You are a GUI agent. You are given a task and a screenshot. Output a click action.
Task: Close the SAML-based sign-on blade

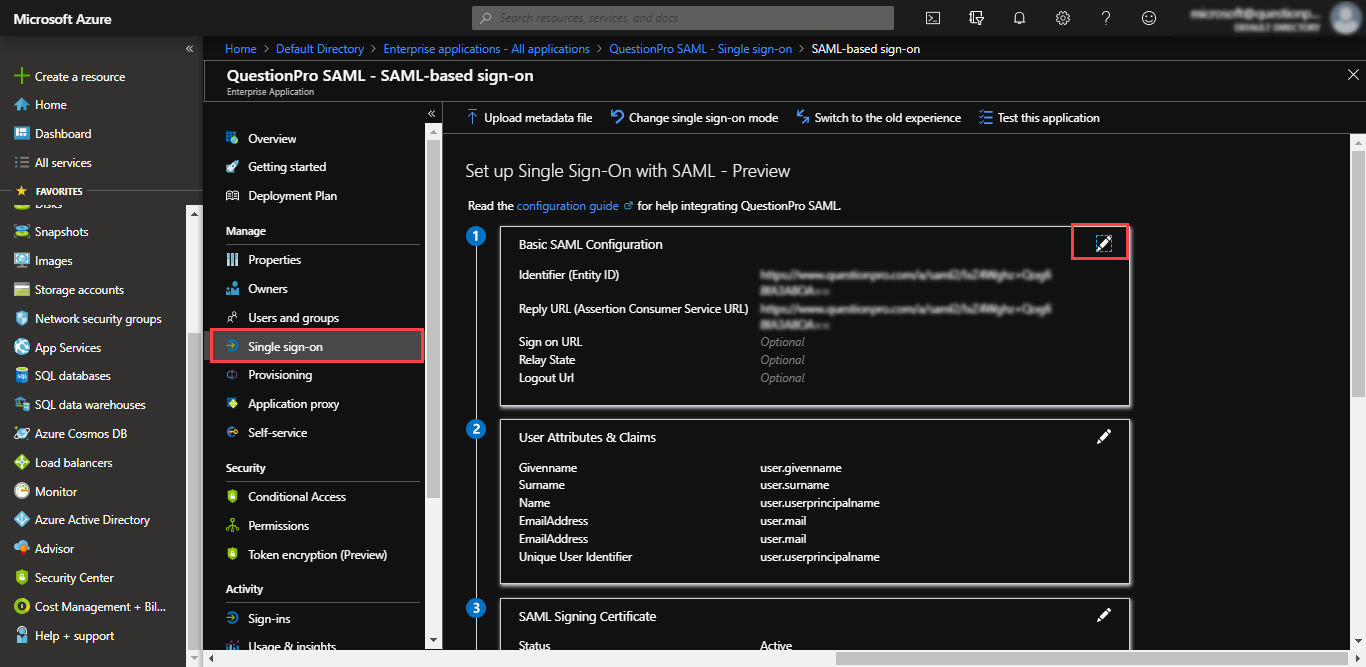pos(1353,75)
